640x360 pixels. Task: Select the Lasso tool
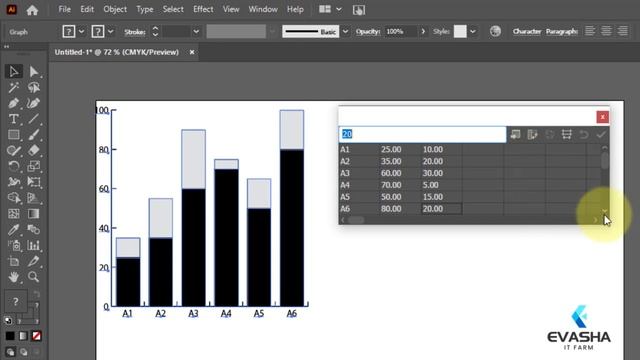coord(33,87)
